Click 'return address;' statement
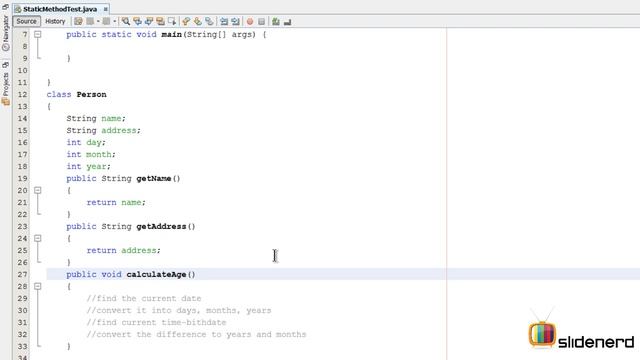 point(124,250)
